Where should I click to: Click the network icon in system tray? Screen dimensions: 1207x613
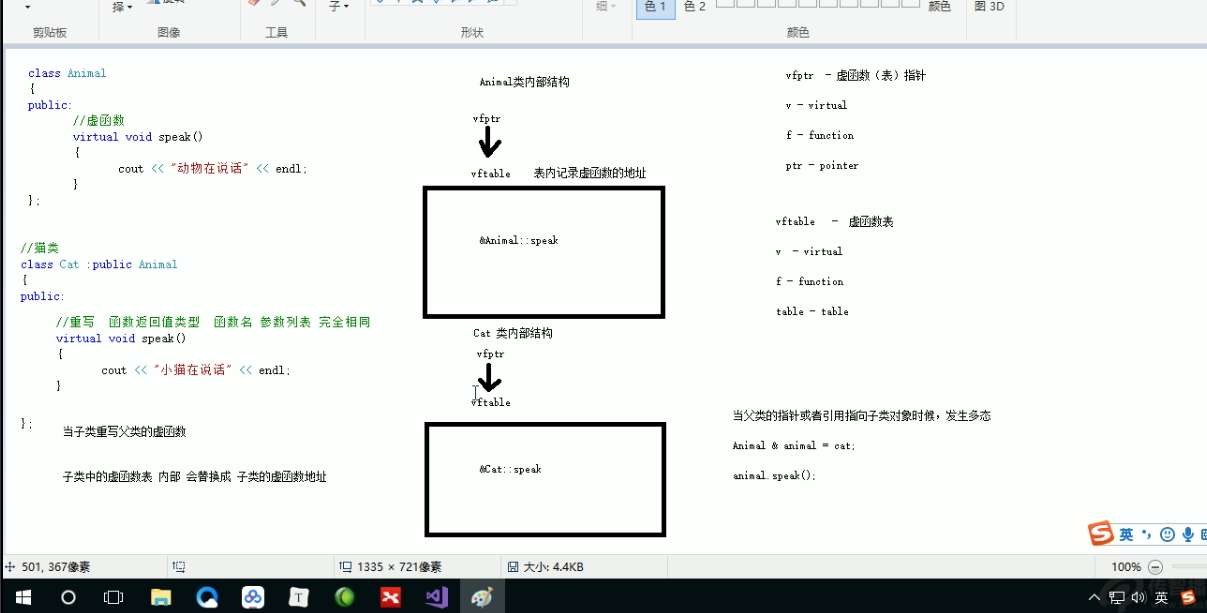(x=1116, y=598)
